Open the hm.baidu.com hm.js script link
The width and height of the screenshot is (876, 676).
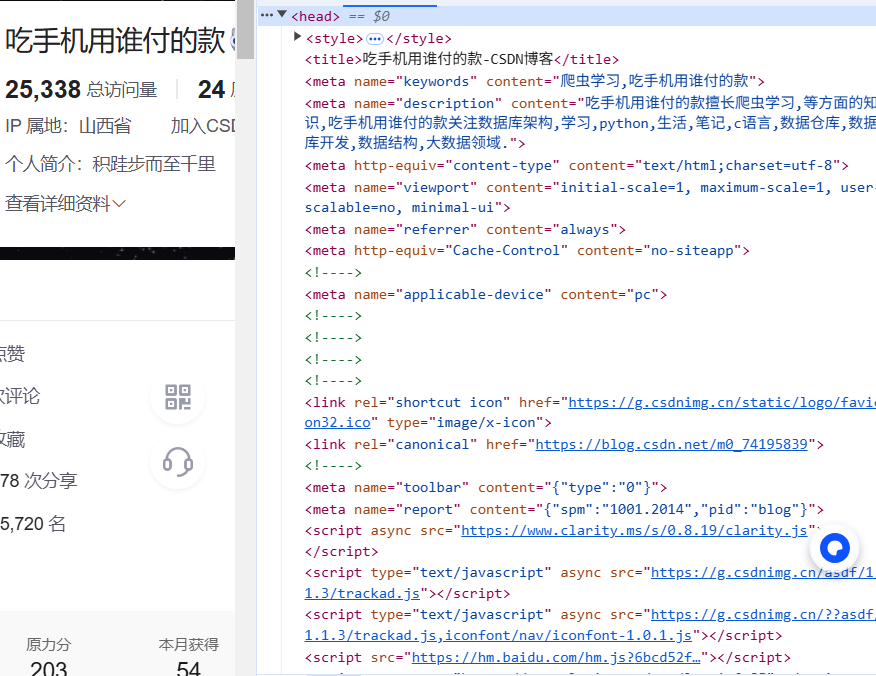click(x=556, y=658)
